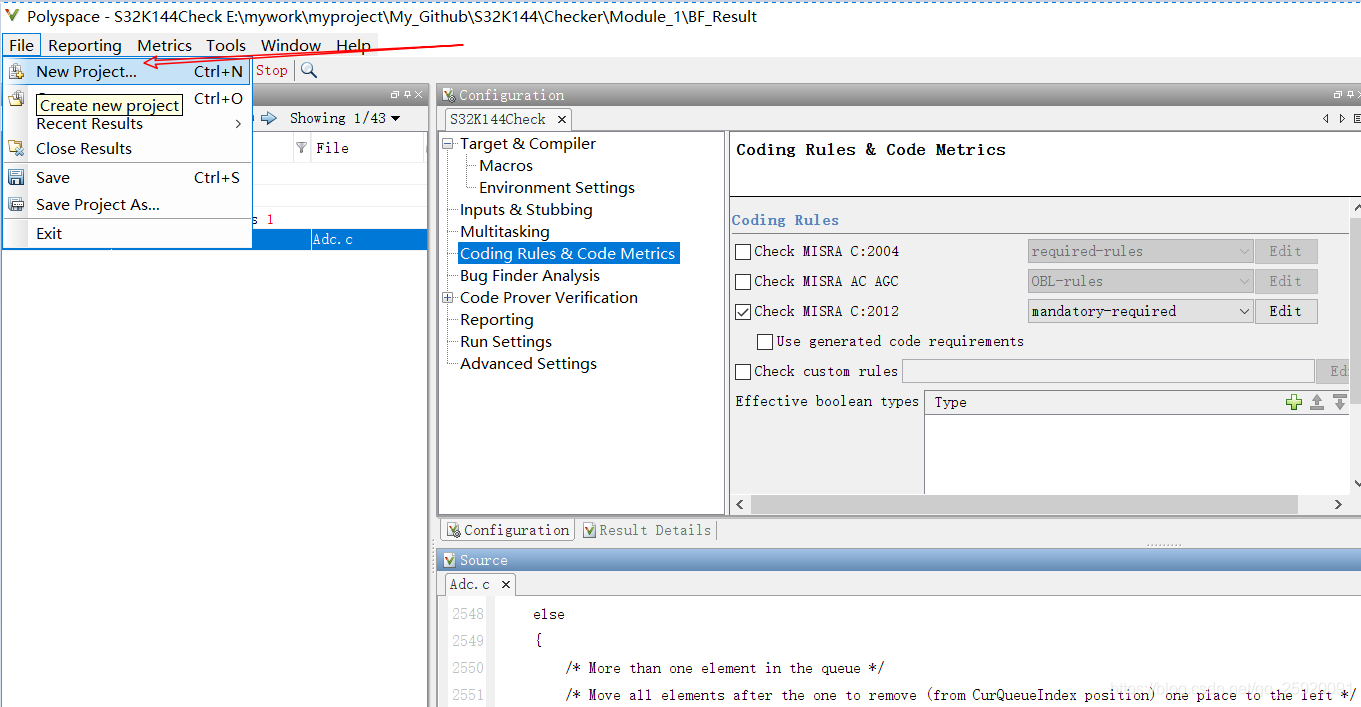Click the Configuration panel title icon
Image resolution: width=1361 pixels, height=707 pixels.
point(449,95)
